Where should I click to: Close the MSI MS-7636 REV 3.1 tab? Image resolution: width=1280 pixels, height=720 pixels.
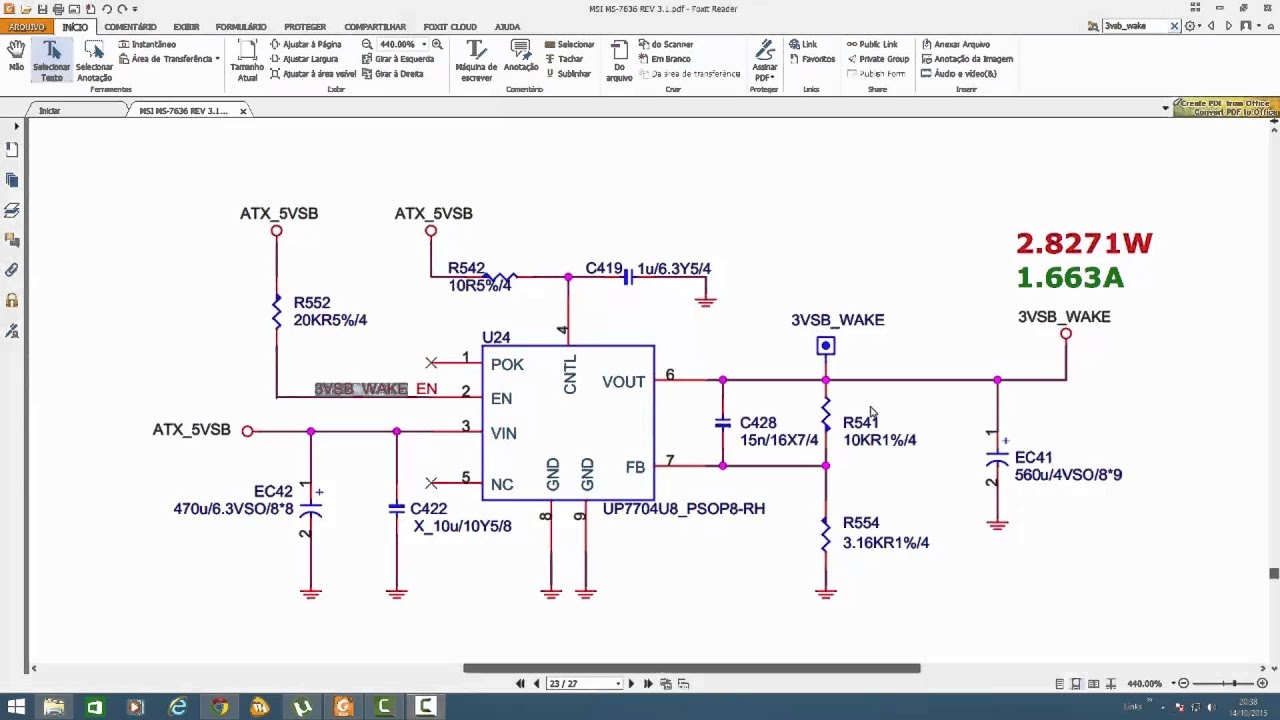[243, 111]
